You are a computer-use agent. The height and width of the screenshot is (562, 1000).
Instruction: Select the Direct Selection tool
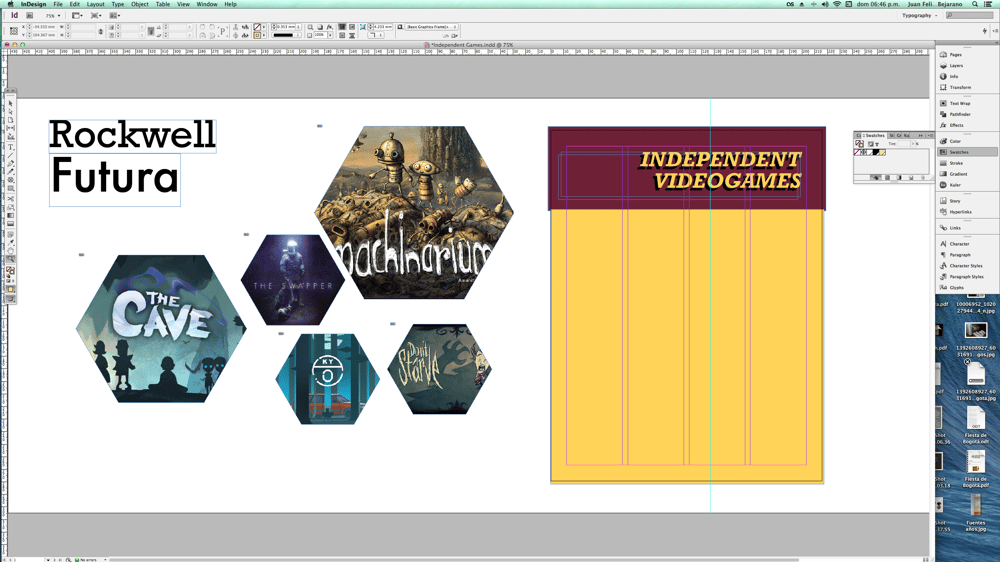click(x=11, y=111)
